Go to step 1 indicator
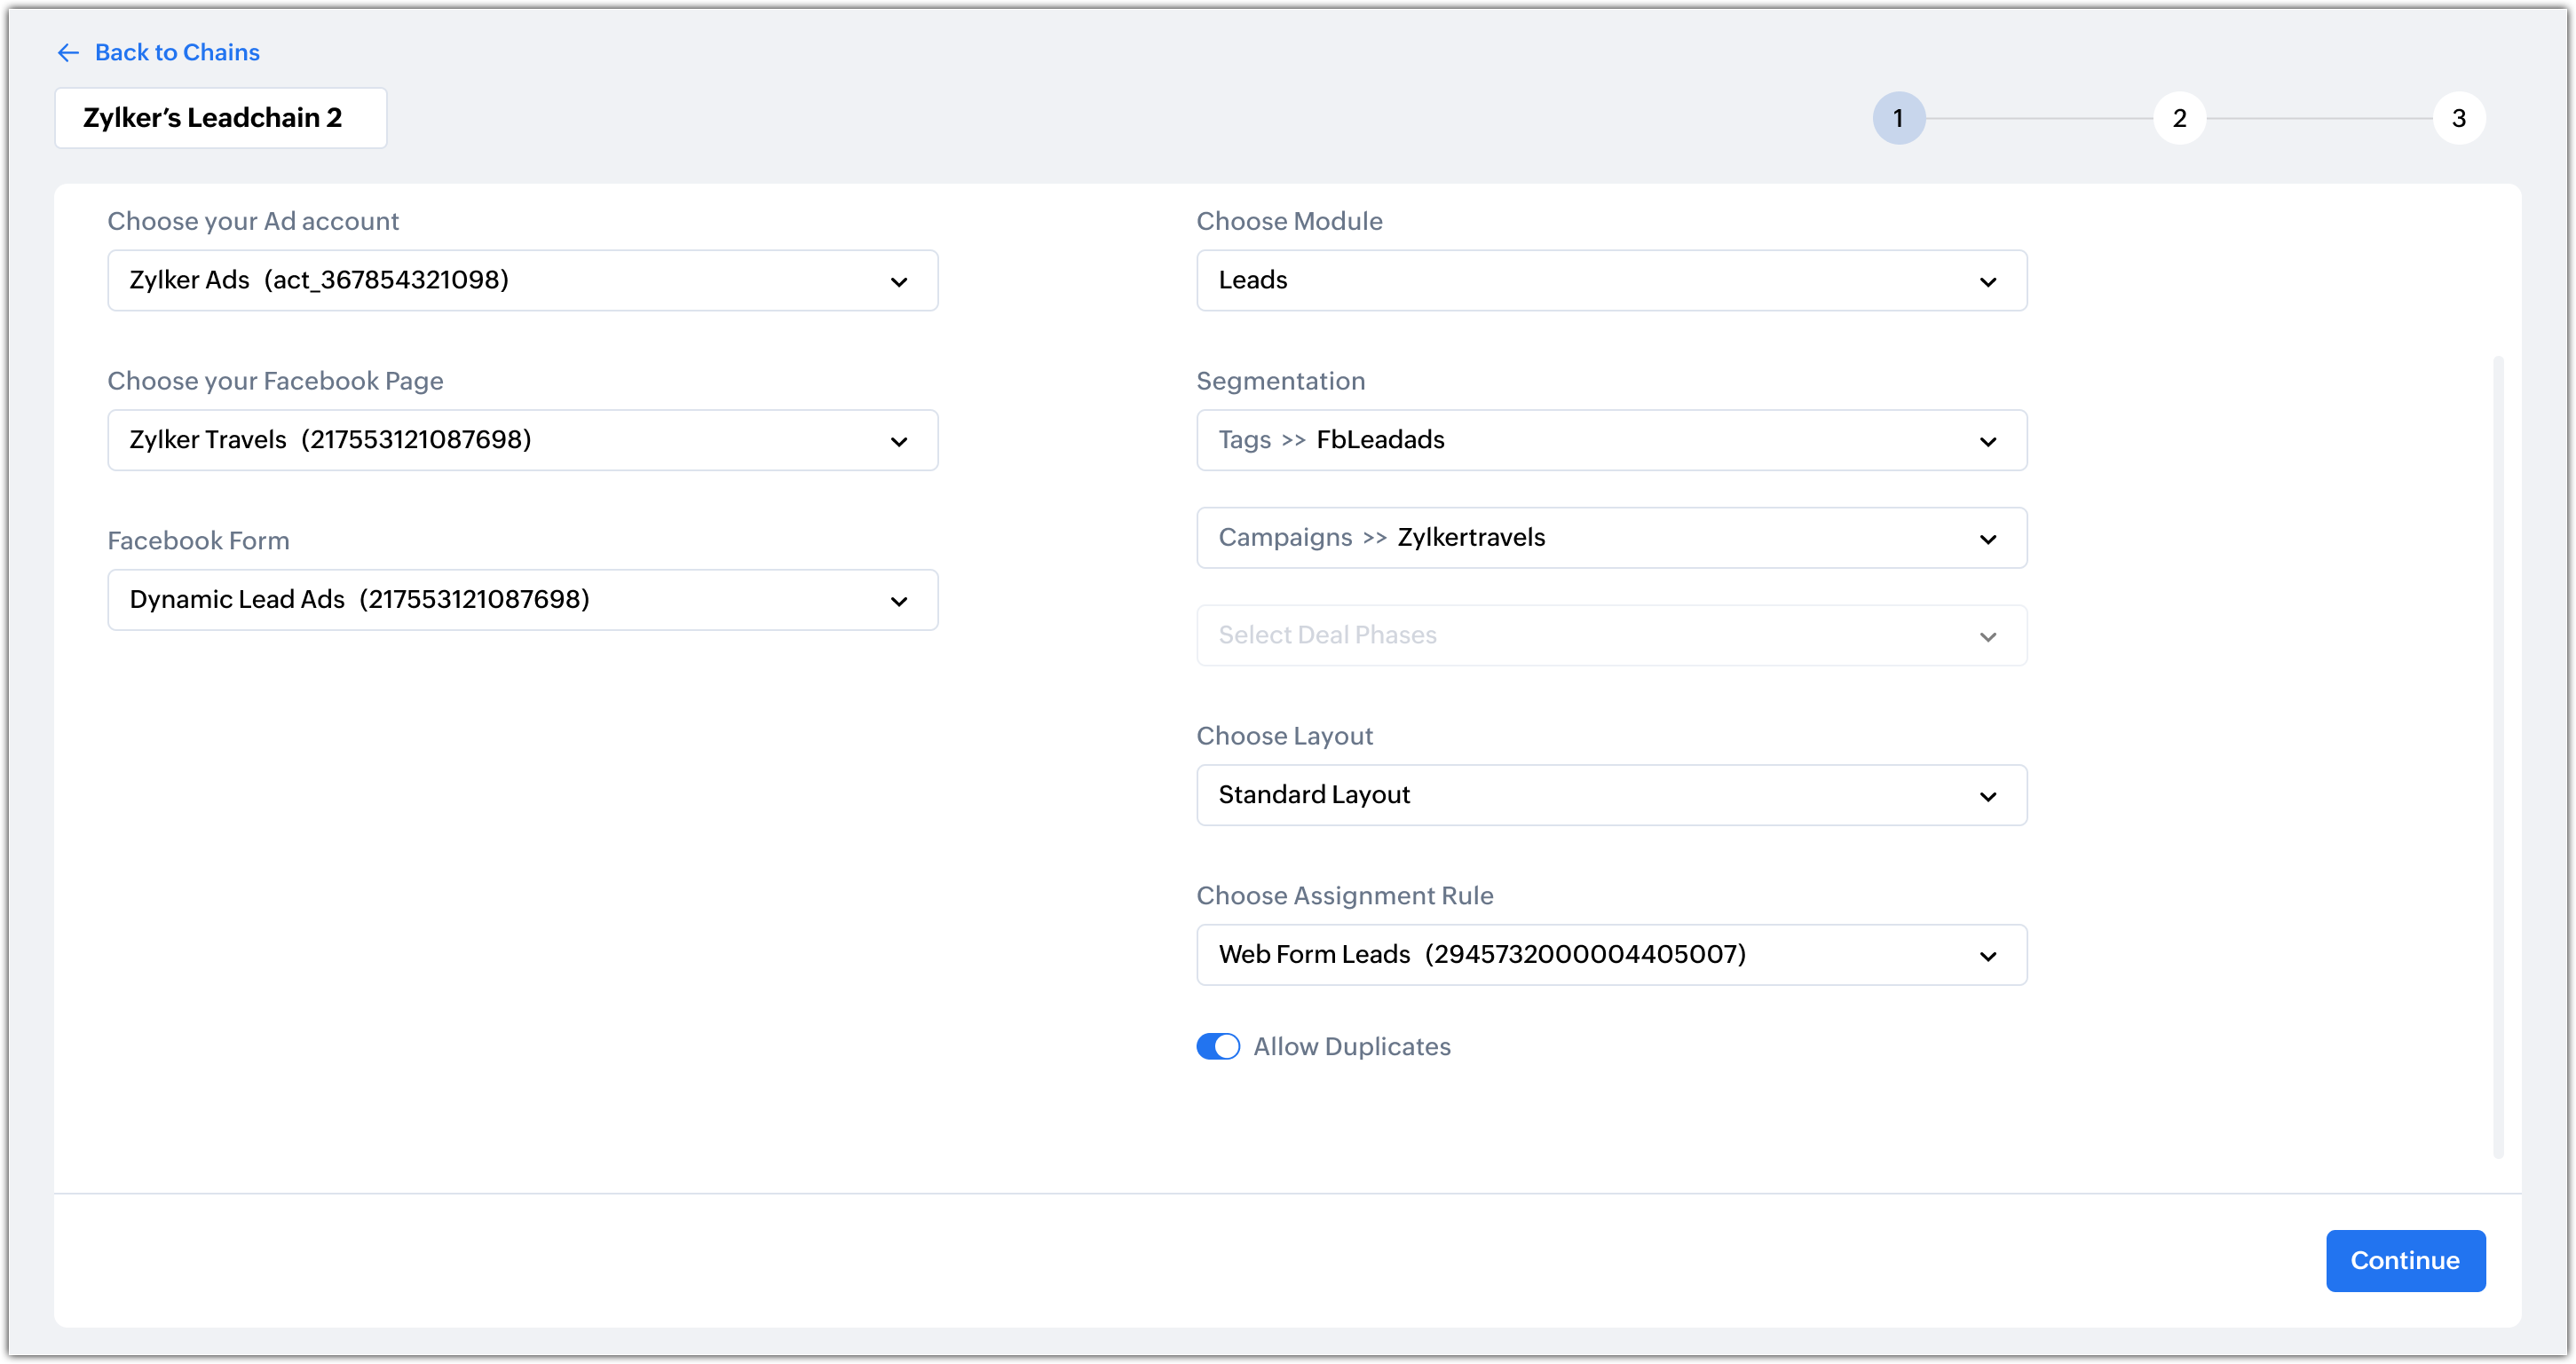 (x=1898, y=118)
